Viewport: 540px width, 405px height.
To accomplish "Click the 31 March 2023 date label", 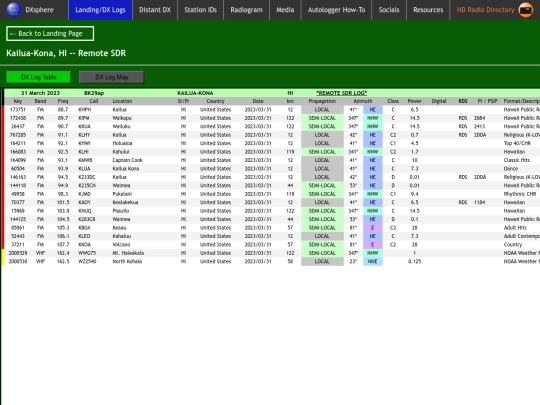I will (40, 93).
